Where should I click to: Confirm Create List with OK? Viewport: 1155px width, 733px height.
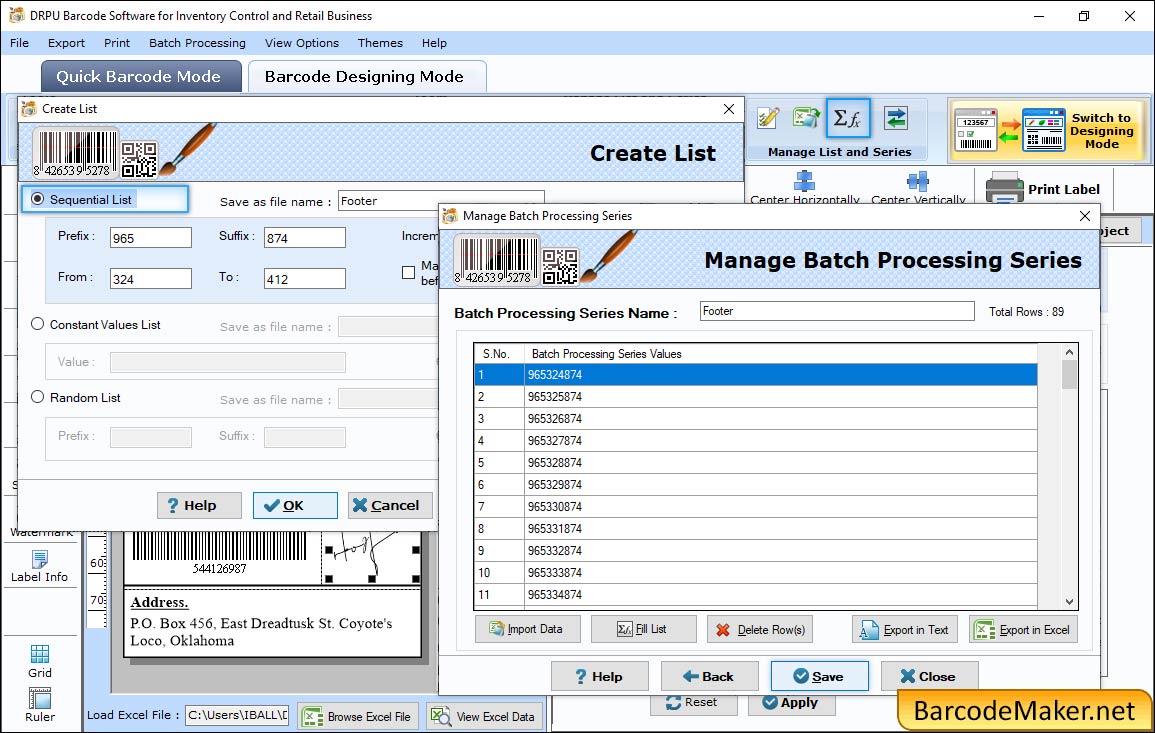295,505
